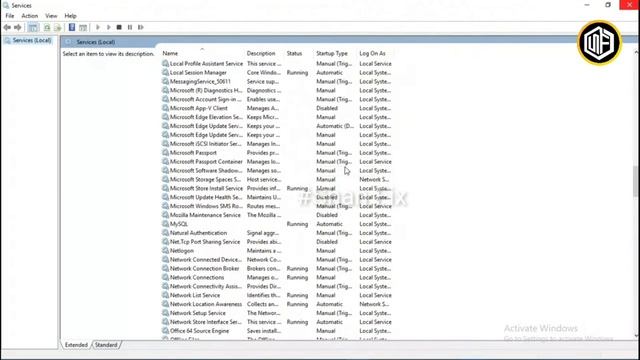This screenshot has width=640, height=360.
Task: Click the Pause Service toolbar icon
Action: [130, 27]
